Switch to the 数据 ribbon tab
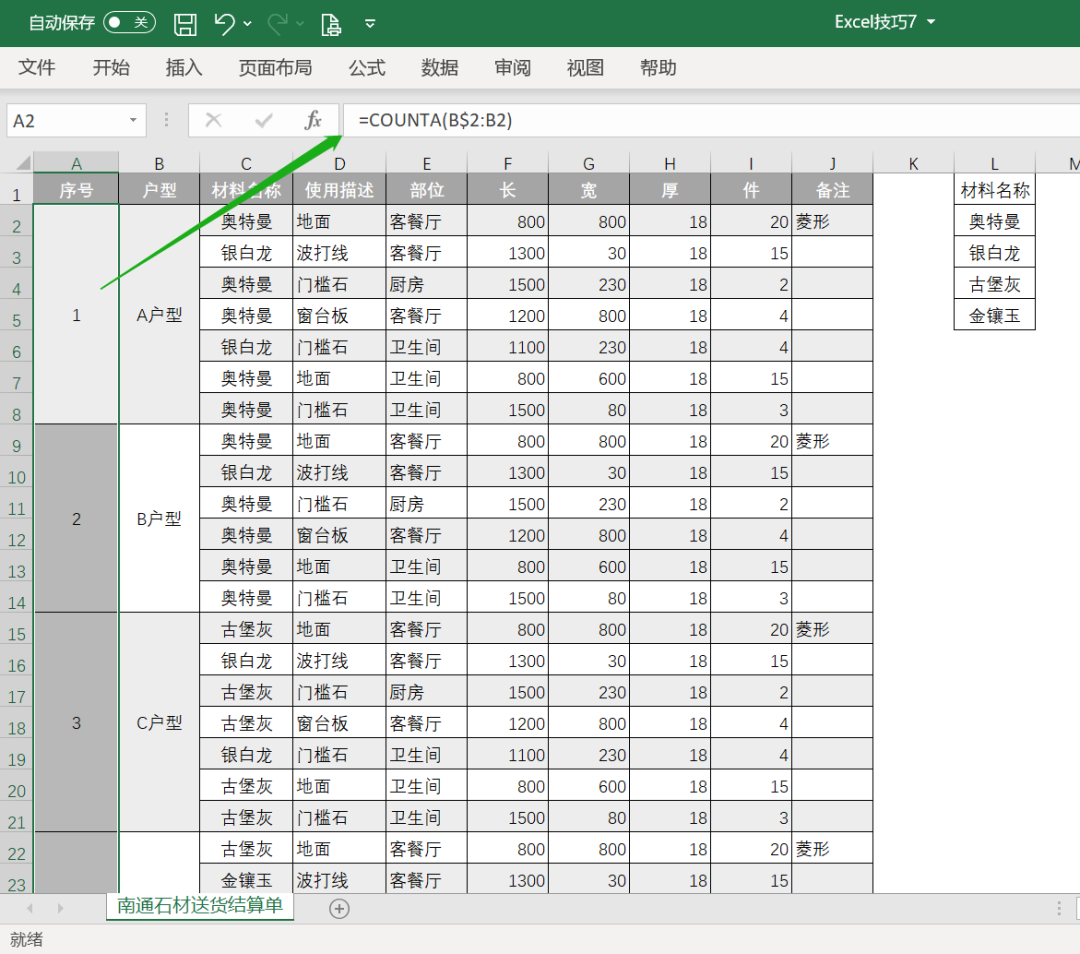The image size is (1080, 954). click(x=440, y=68)
